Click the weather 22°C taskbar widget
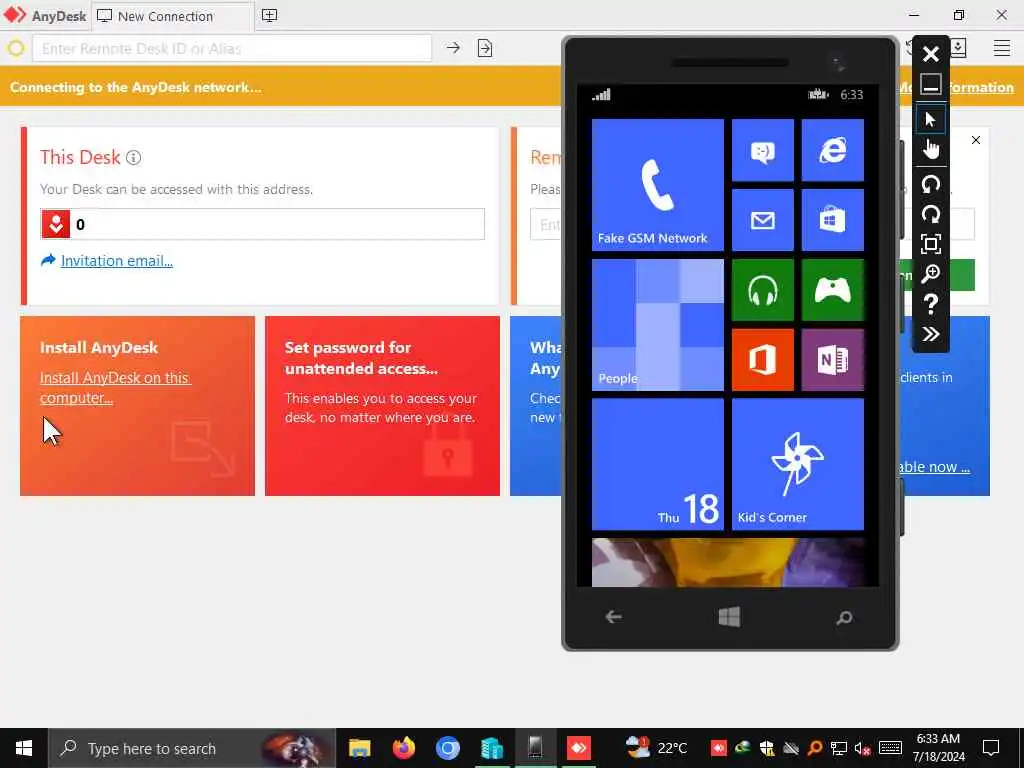This screenshot has height=768, width=1024. click(656, 748)
